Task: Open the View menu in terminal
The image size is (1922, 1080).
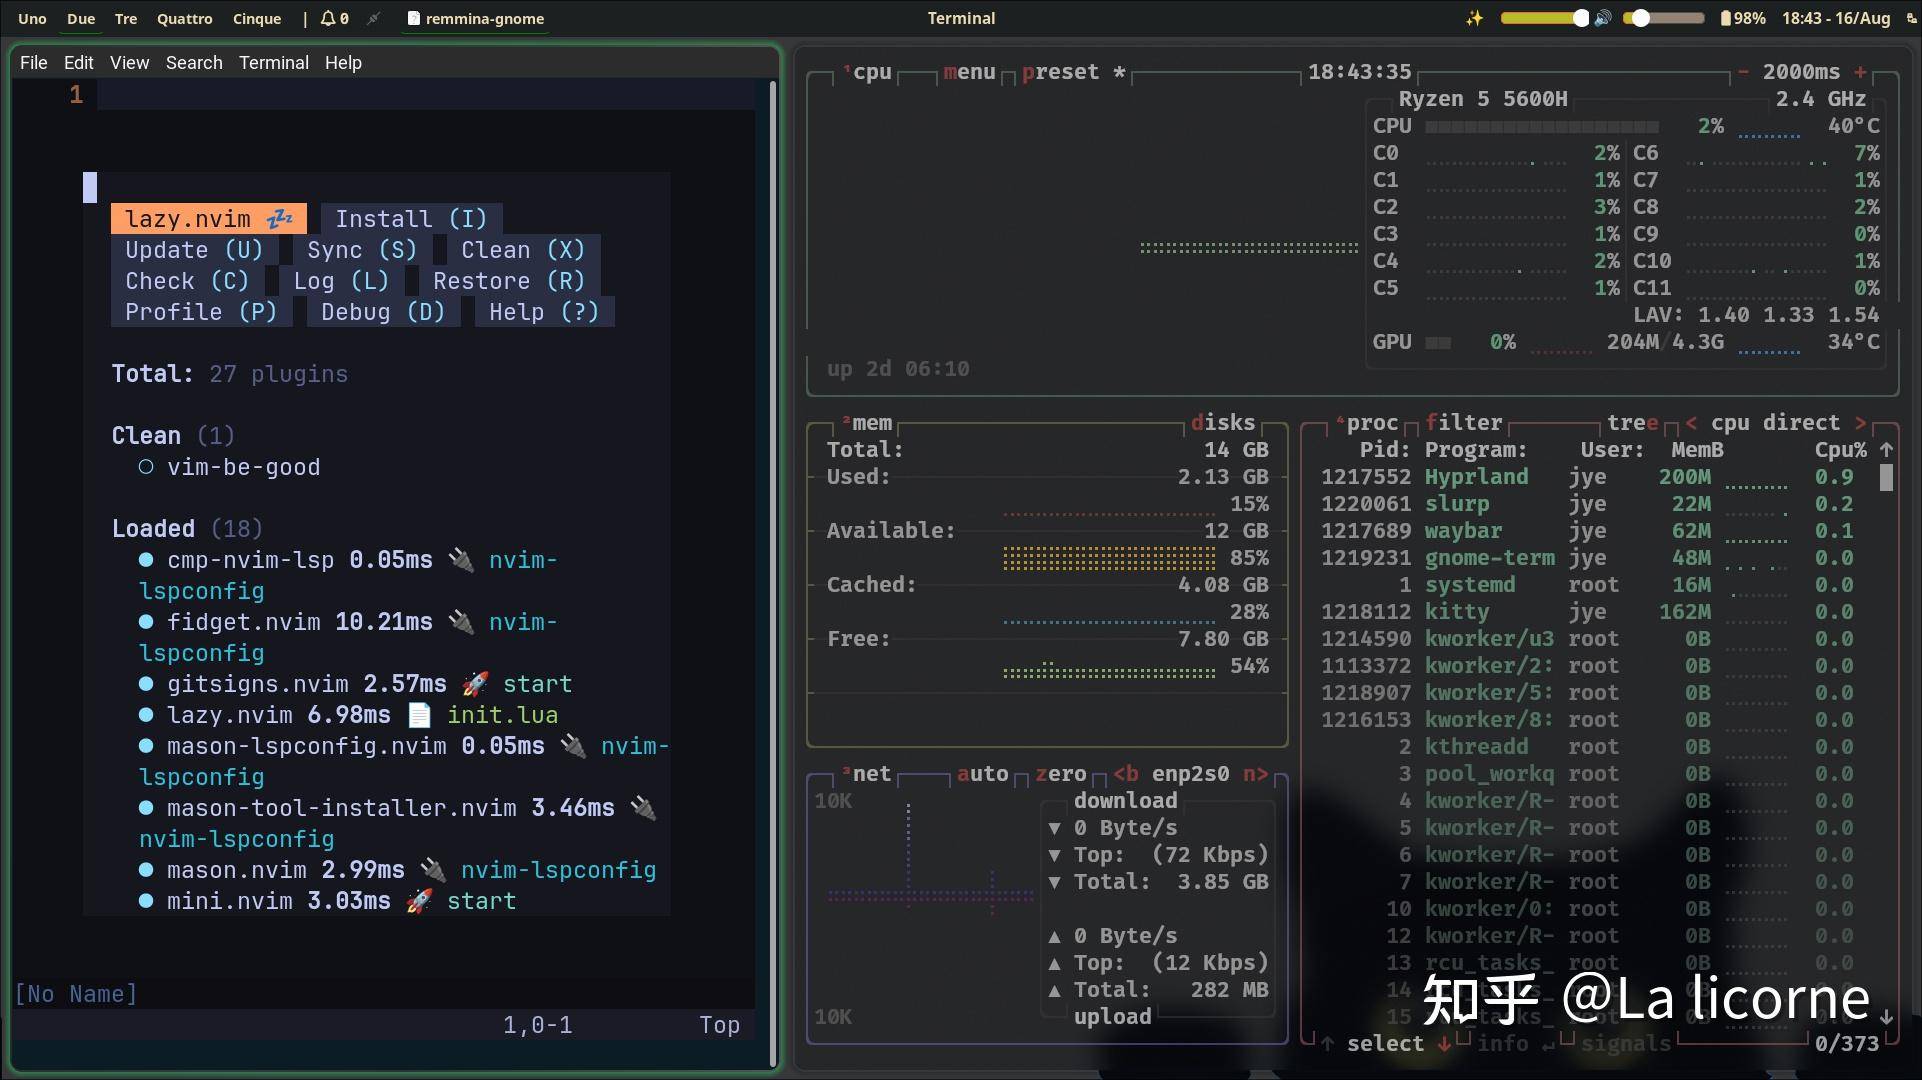Action: [129, 62]
